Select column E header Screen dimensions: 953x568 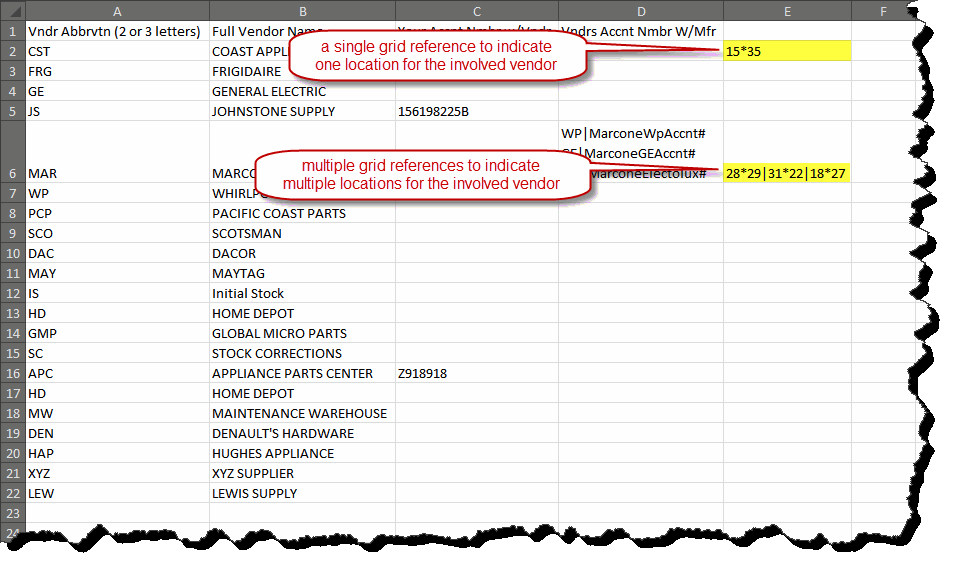(788, 11)
